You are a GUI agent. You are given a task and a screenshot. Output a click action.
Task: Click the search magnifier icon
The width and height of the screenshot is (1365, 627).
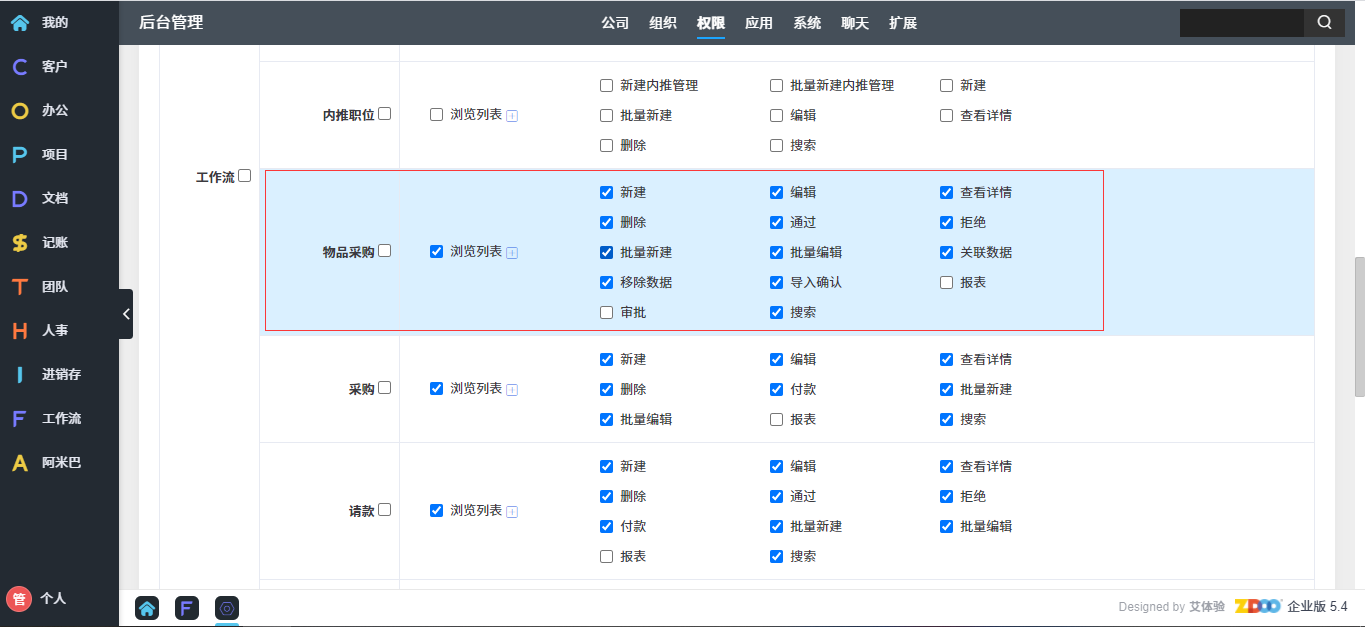(x=1324, y=23)
